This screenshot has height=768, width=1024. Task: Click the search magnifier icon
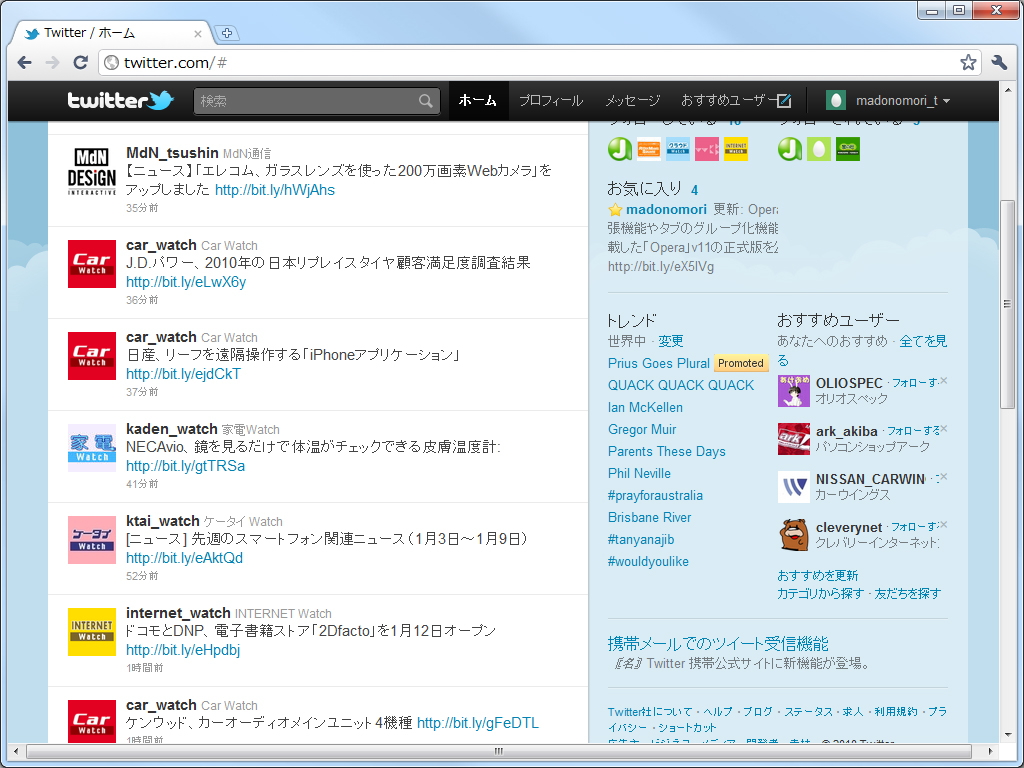425,100
